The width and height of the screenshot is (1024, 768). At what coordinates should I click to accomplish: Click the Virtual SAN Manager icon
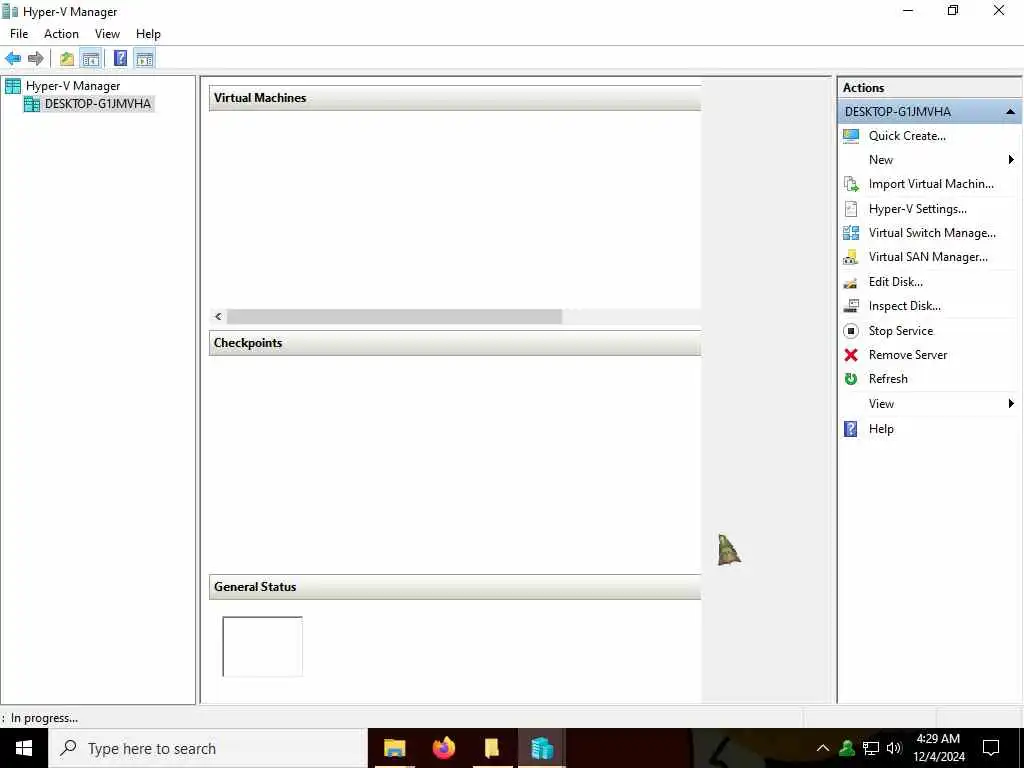851,257
